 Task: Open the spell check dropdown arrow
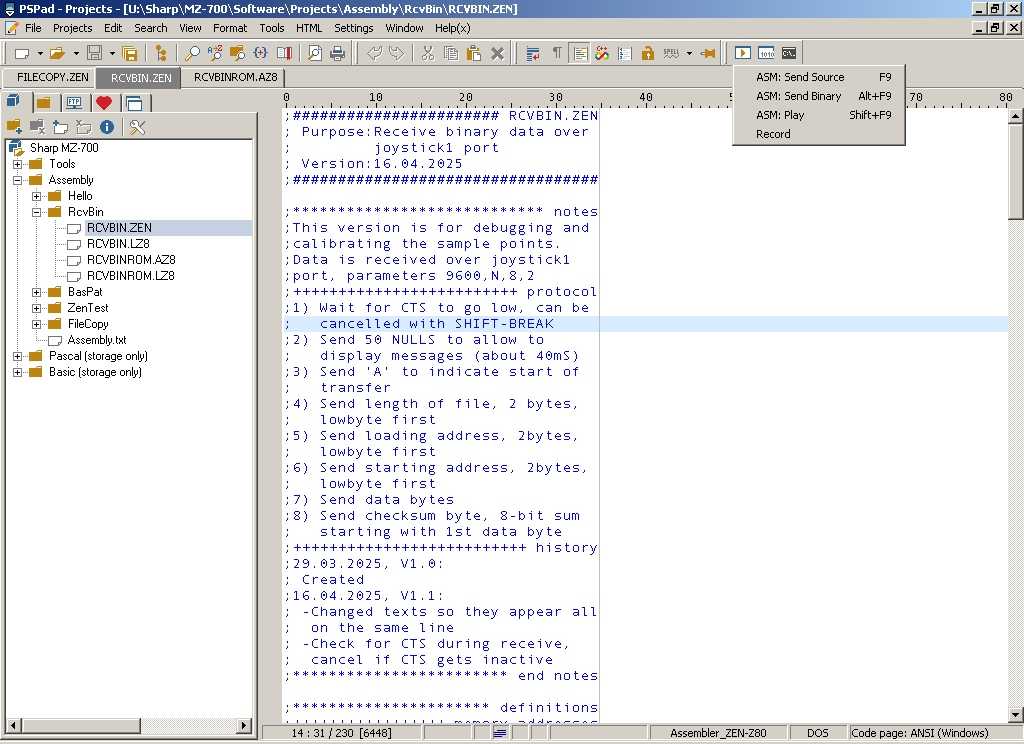pyautogui.click(x=689, y=54)
